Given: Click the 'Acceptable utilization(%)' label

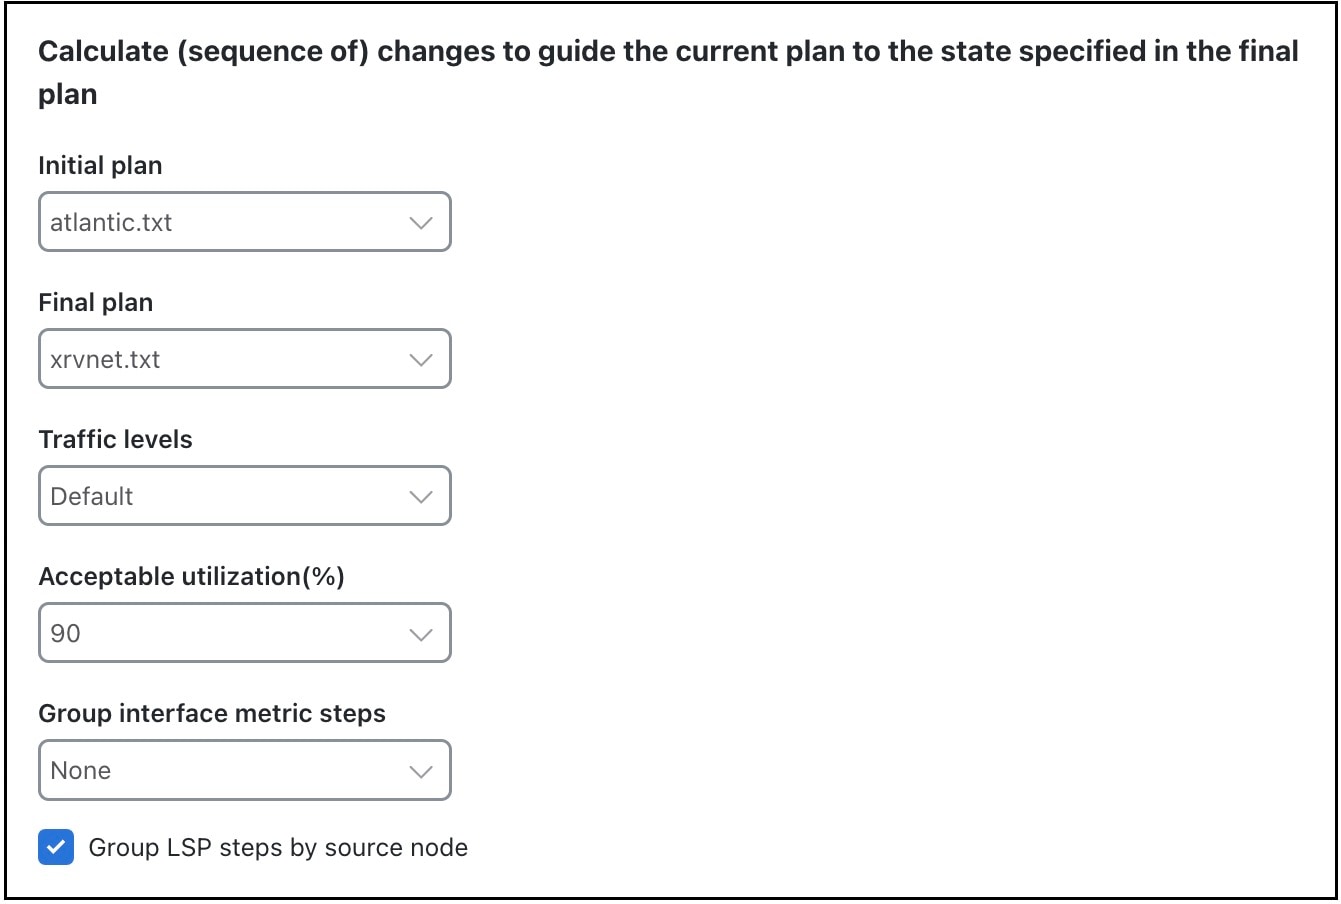Looking at the screenshot, I should tap(191, 576).
